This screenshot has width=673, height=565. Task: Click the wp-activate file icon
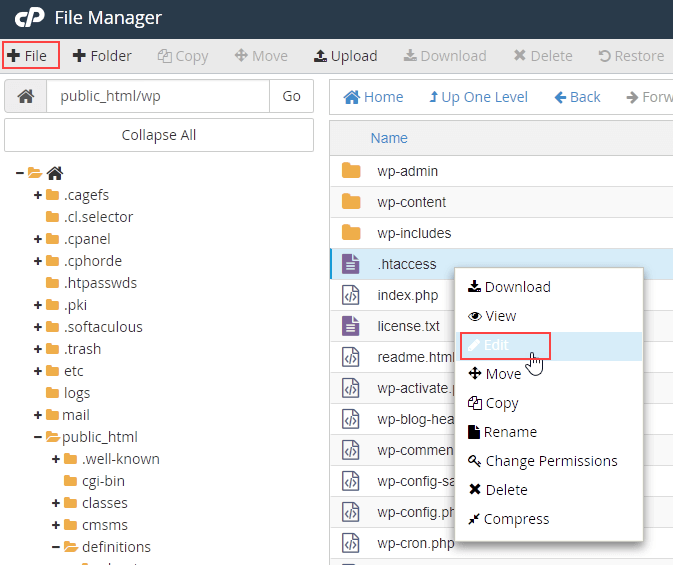[x=351, y=388]
